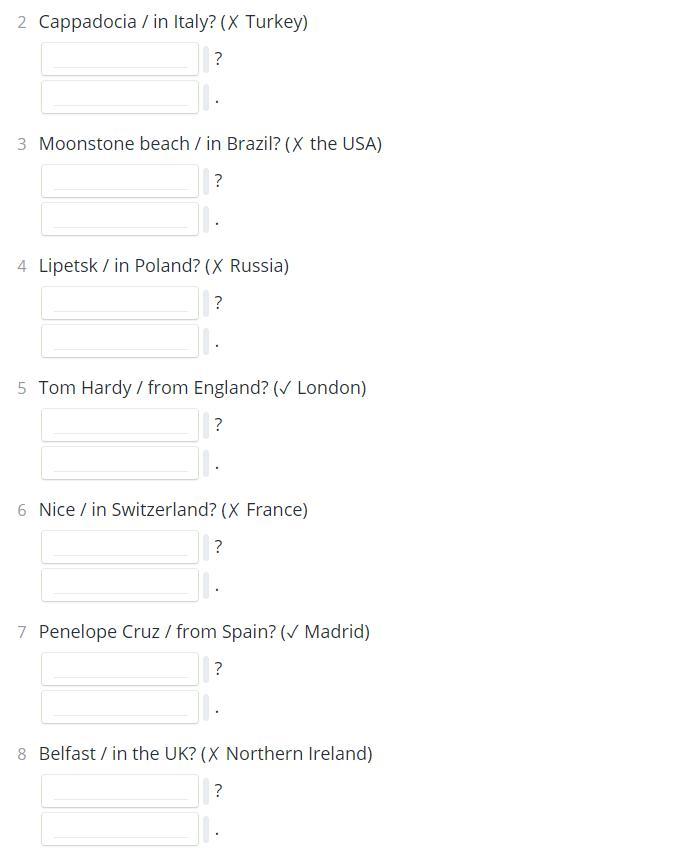The width and height of the screenshot is (690, 856).
Task: Click the Tom Hardy answer input field
Action: [x=120, y=463]
